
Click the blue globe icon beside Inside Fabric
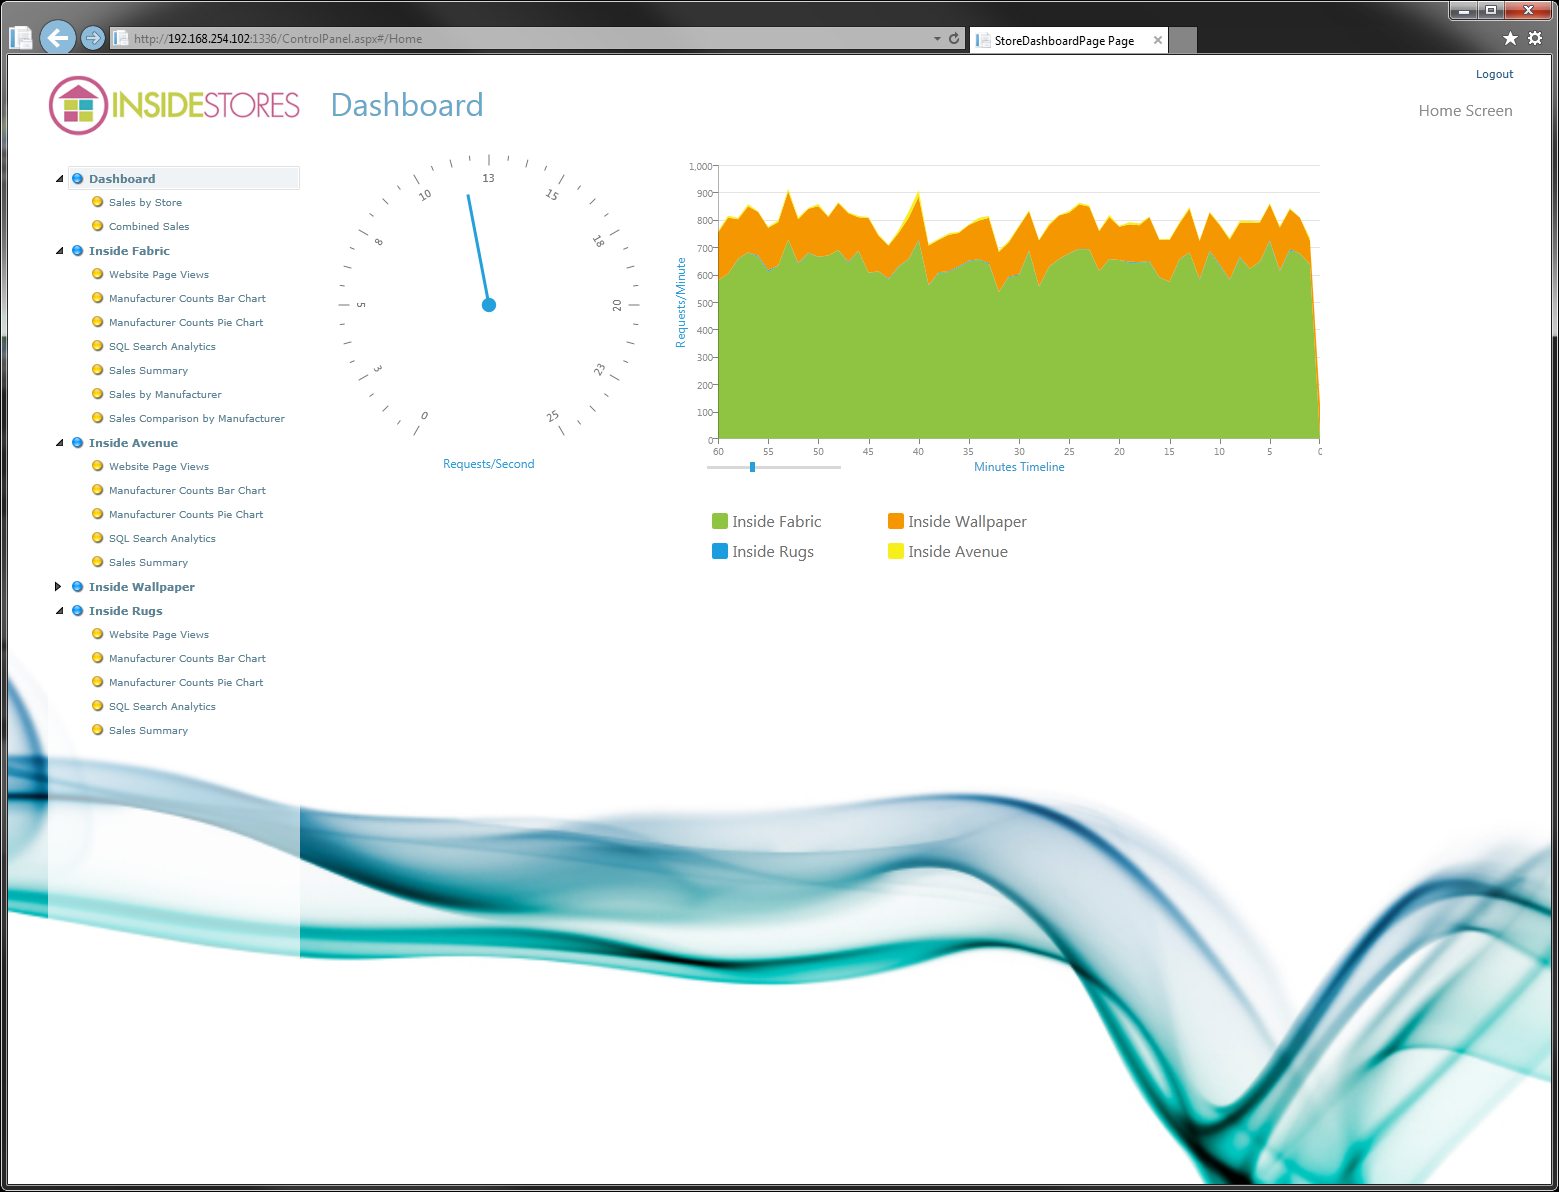[77, 251]
